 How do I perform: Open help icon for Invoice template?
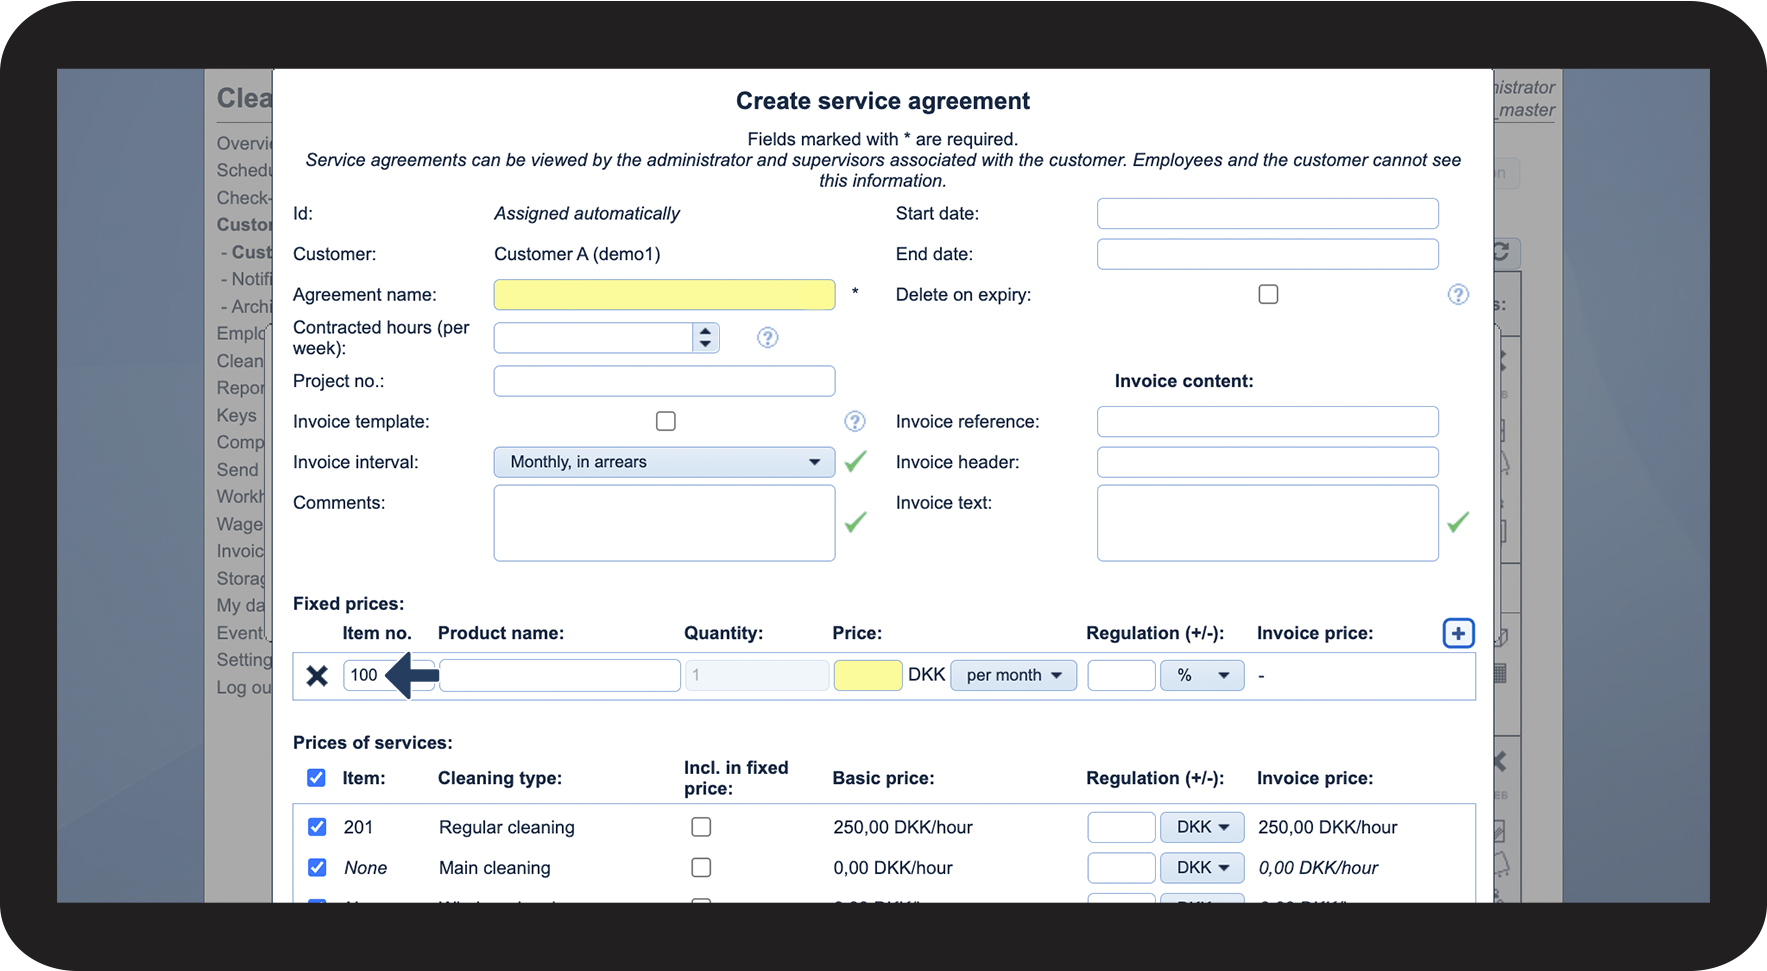point(854,421)
